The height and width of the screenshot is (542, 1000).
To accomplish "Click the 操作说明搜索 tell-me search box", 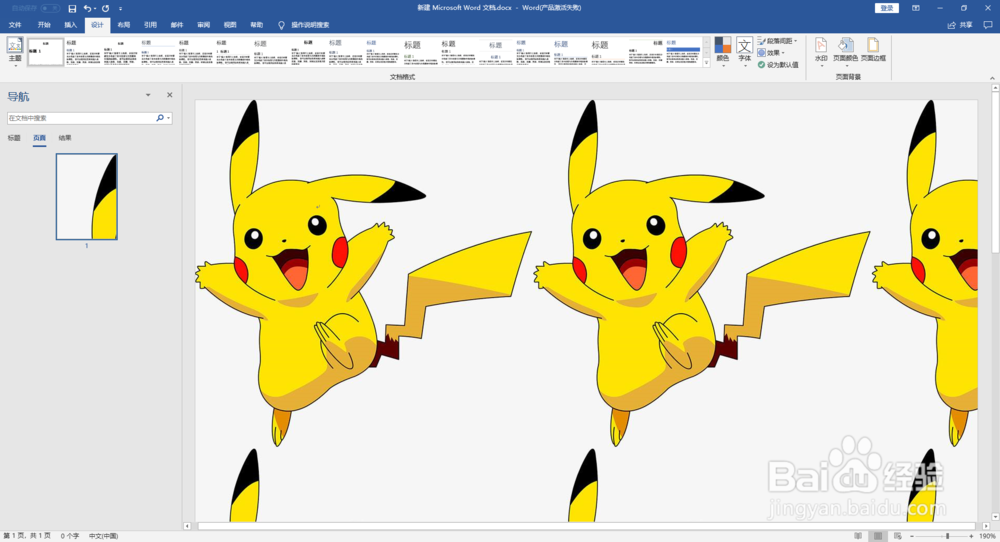I will [x=310, y=25].
